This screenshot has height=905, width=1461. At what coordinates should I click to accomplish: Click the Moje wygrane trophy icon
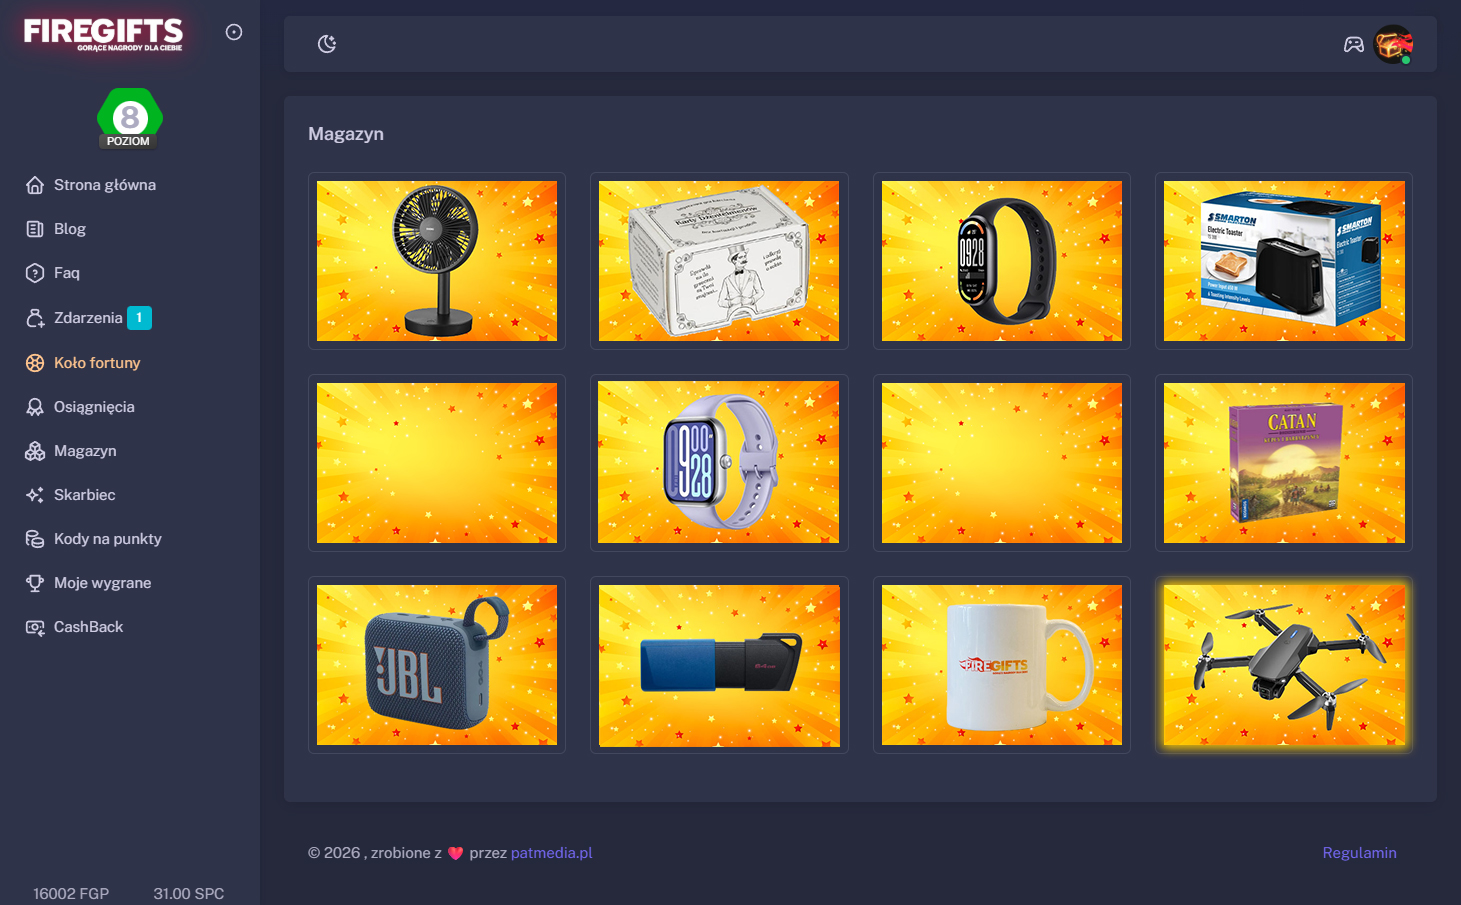pyautogui.click(x=33, y=582)
